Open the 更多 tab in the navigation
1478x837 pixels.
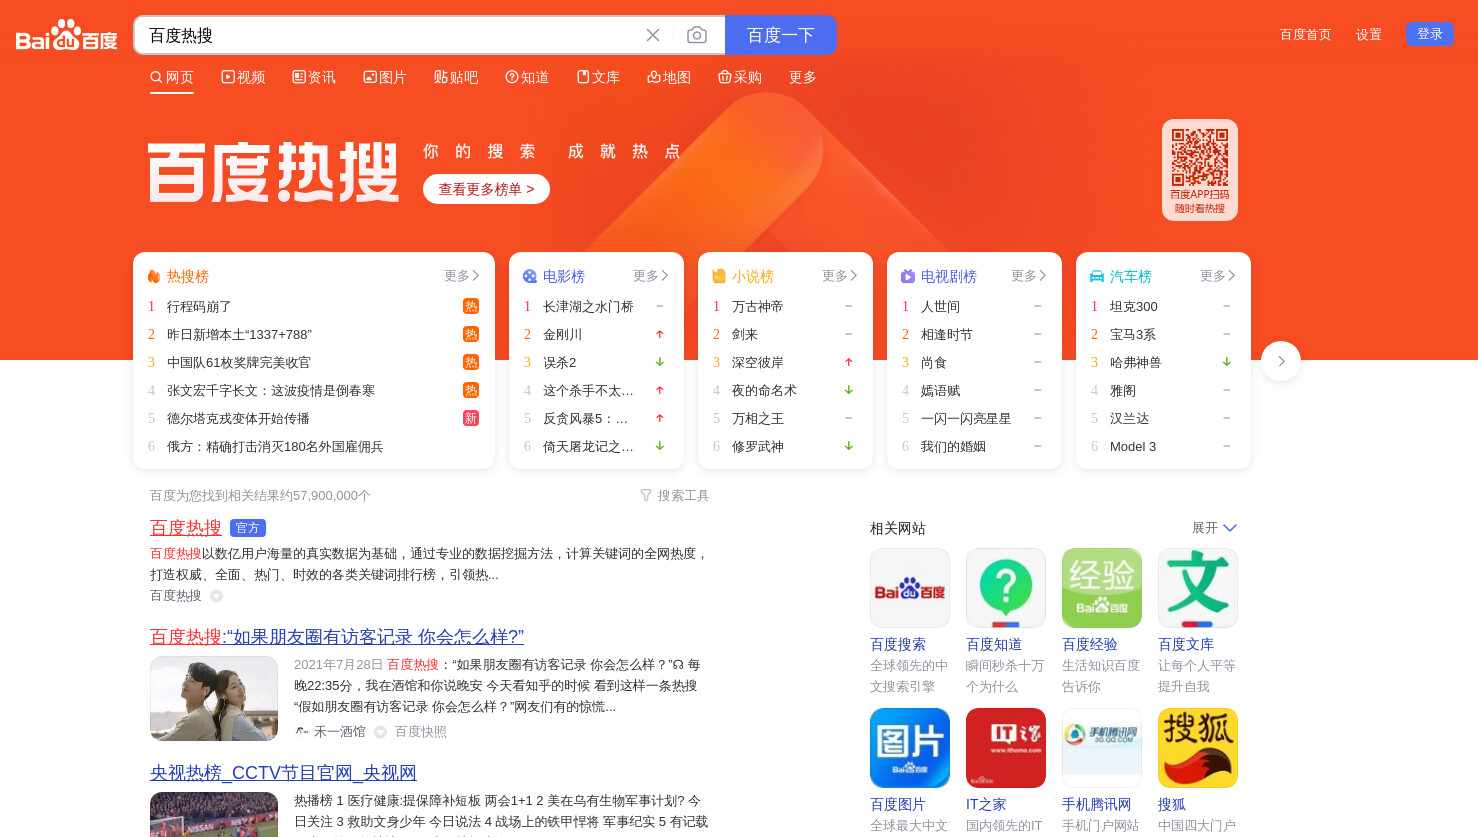[x=803, y=77]
